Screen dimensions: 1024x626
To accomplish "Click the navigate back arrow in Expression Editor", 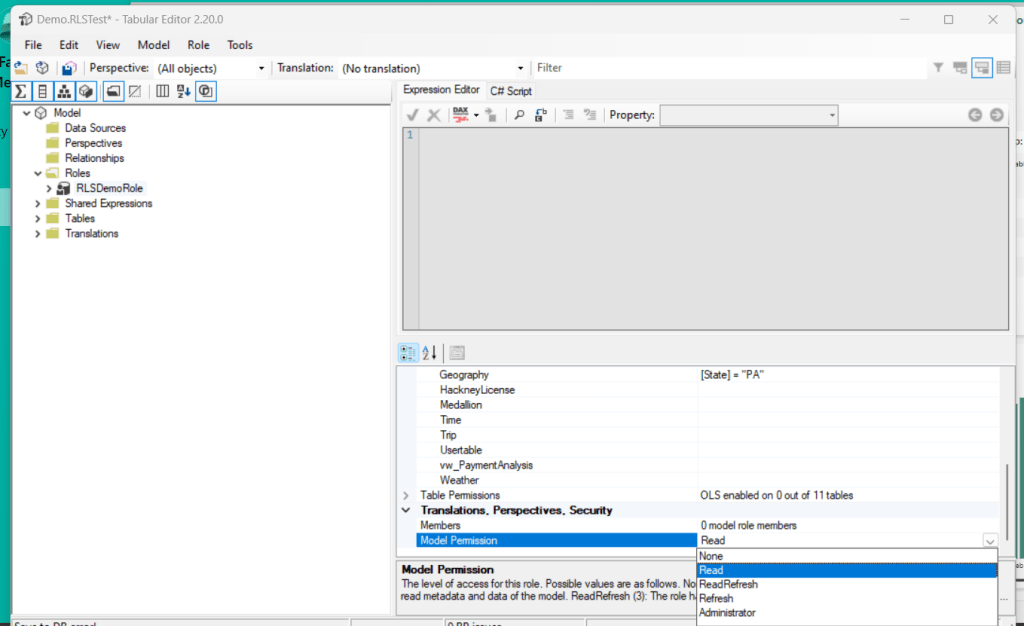I will point(974,115).
